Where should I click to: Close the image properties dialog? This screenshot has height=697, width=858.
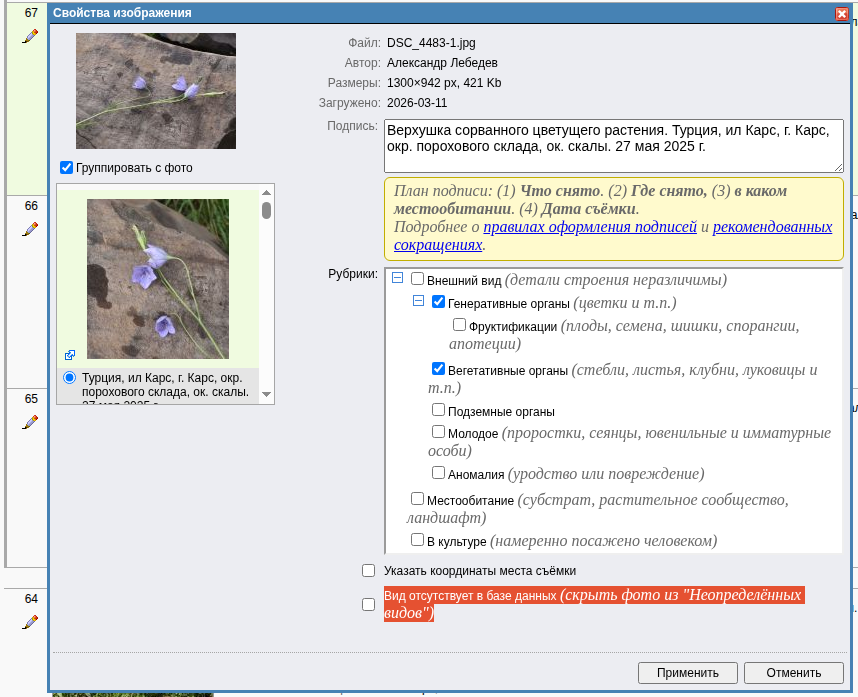click(x=841, y=14)
